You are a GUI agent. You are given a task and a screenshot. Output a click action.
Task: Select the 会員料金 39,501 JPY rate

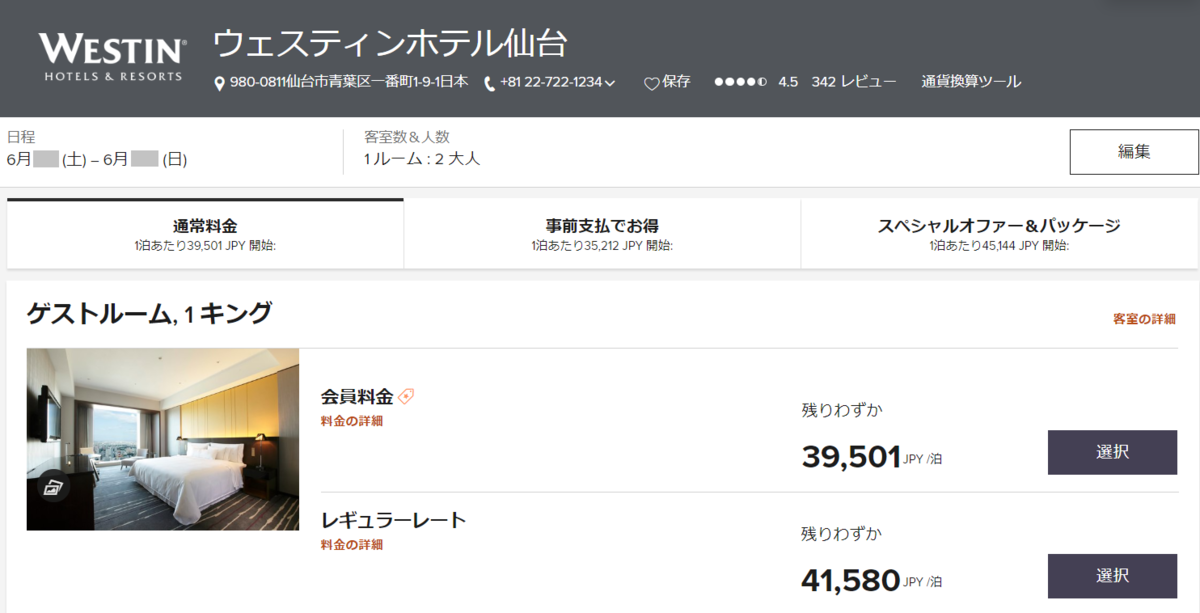coord(1112,452)
